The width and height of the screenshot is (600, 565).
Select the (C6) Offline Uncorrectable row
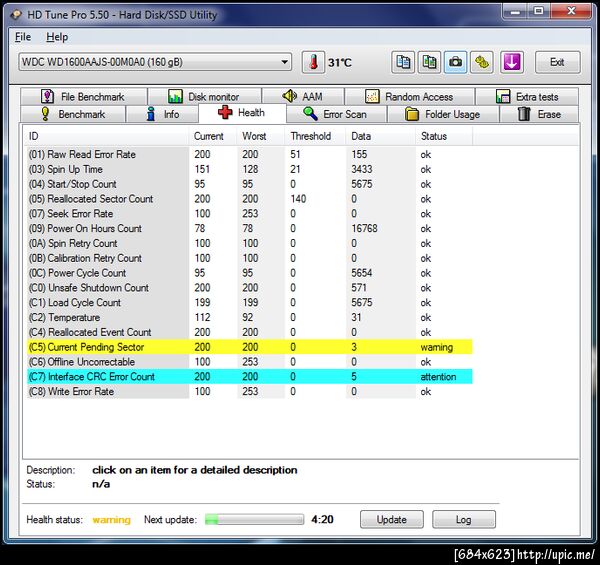249,361
